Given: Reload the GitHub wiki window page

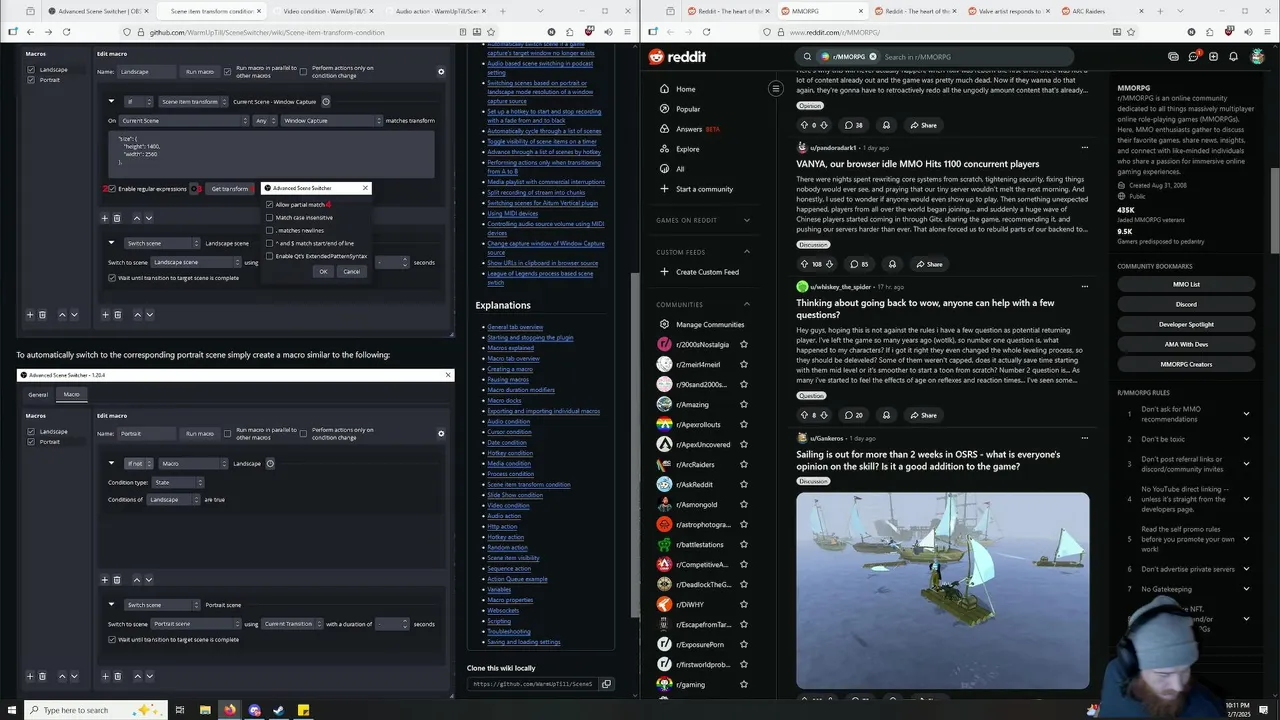Looking at the screenshot, I should pos(66,32).
